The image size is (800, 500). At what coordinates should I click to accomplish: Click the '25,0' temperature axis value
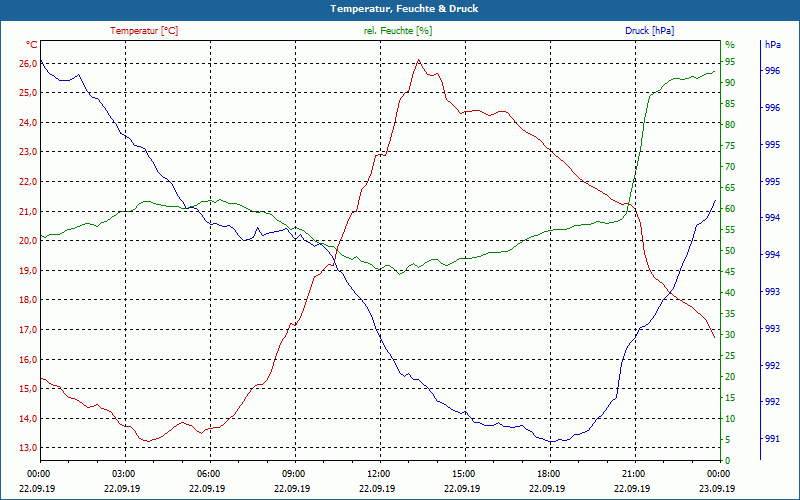click(x=28, y=93)
